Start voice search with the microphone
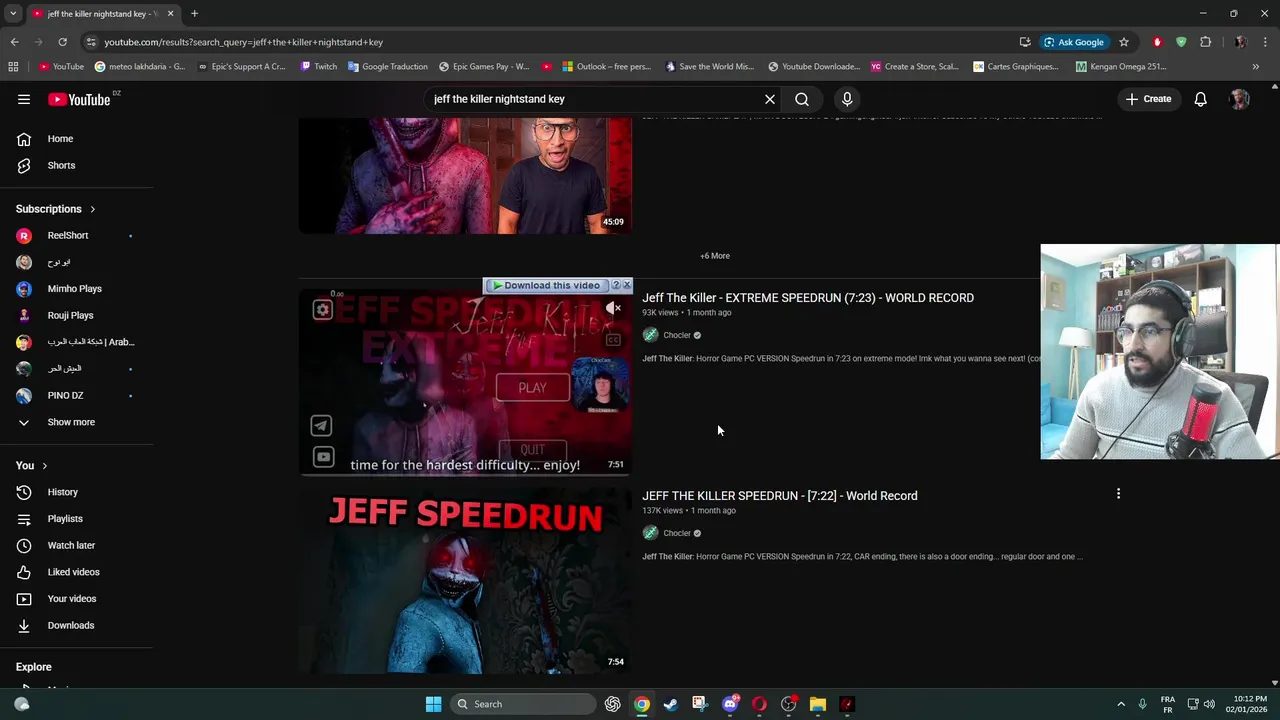Screen dimensions: 1280x720 847,99
